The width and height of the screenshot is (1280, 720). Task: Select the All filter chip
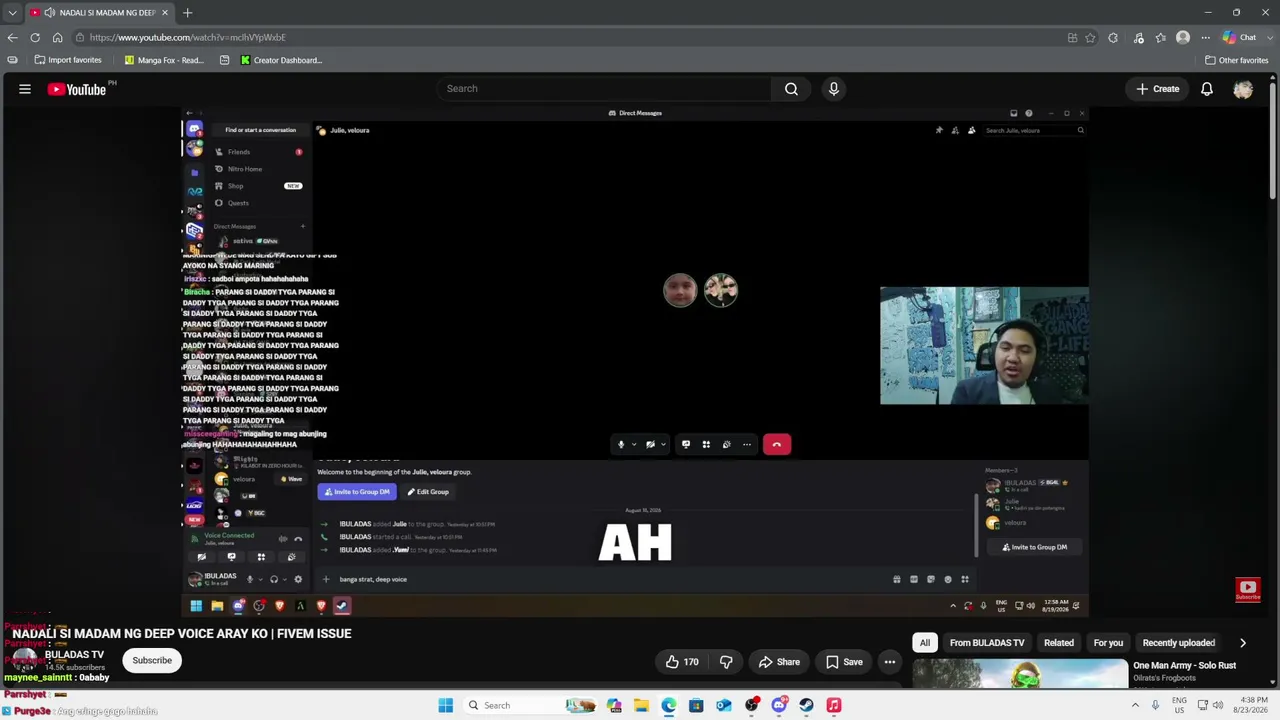point(925,643)
